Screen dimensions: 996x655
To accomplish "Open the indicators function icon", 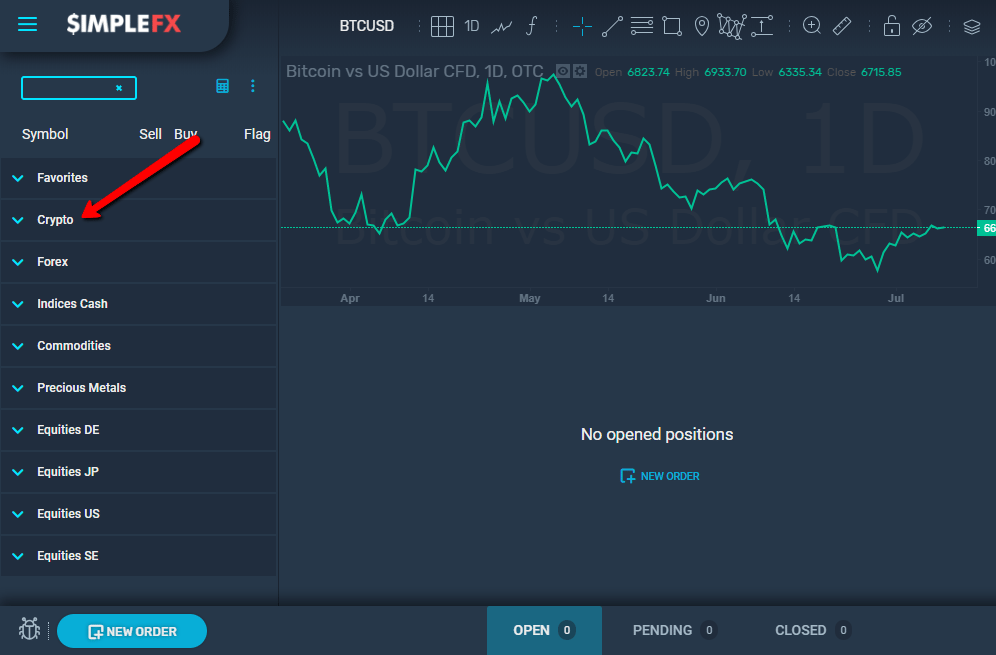I will pos(532,26).
